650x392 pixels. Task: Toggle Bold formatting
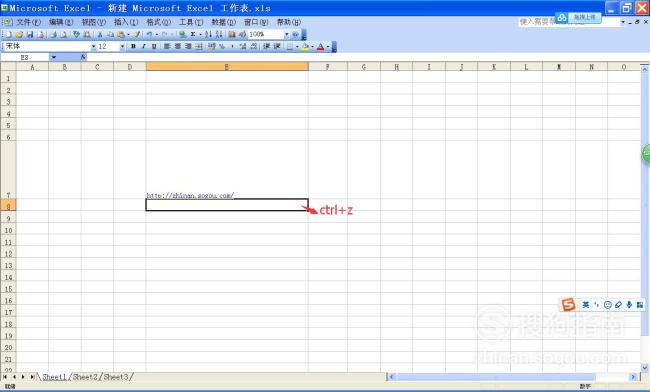(133, 46)
